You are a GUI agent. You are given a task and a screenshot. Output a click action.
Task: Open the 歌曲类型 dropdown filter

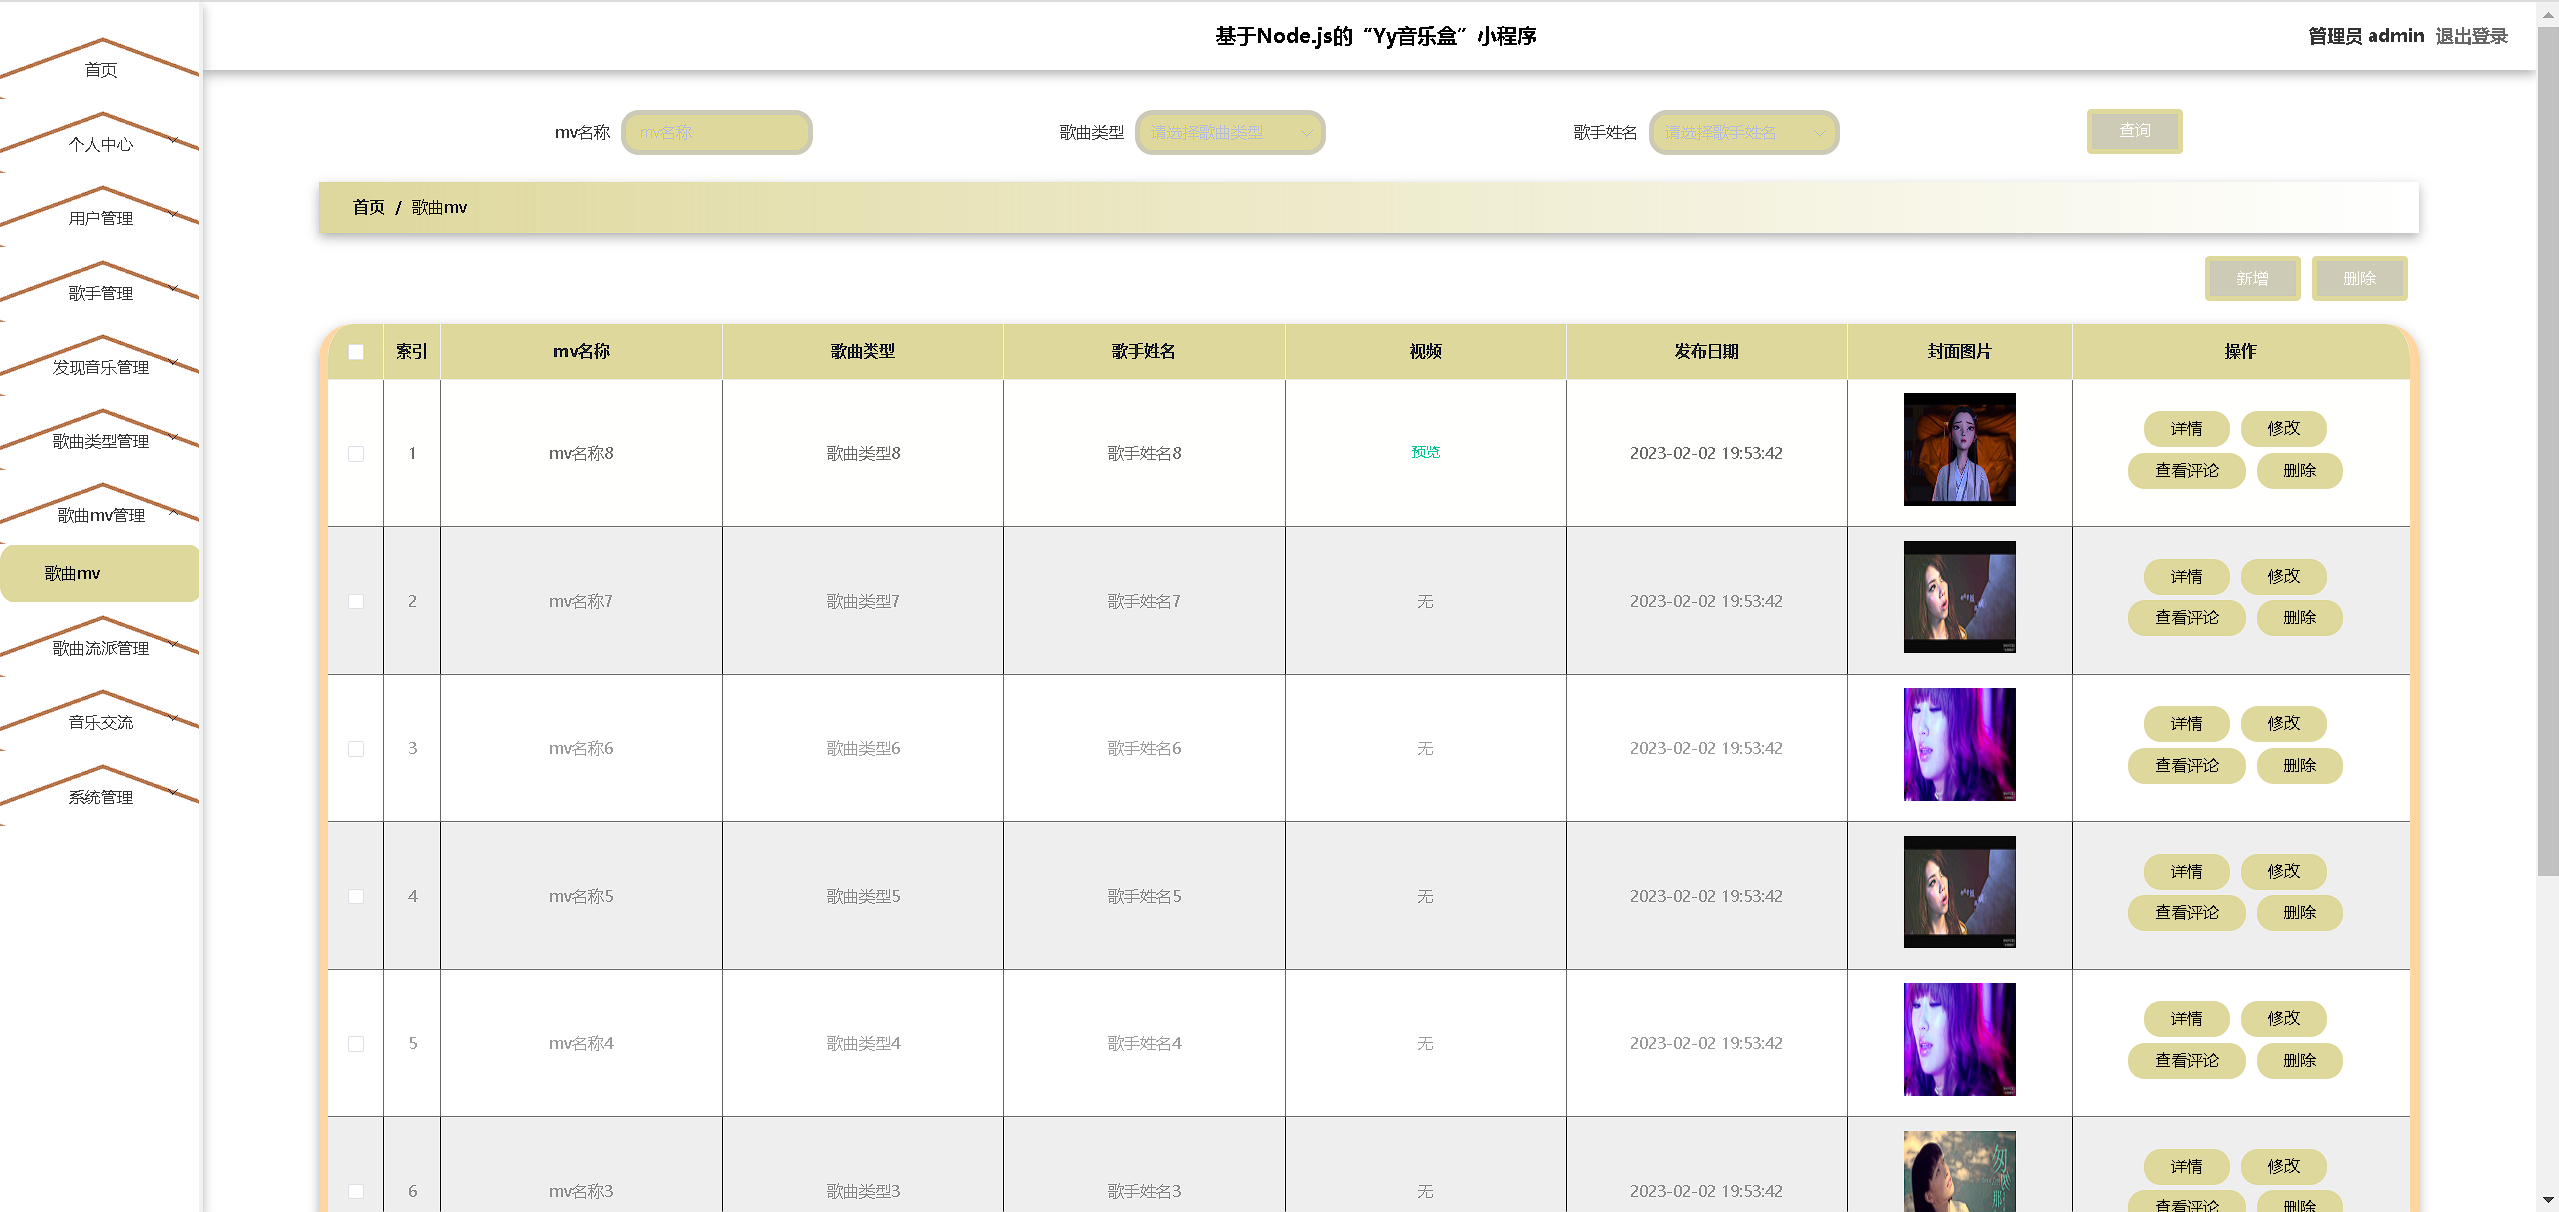click(x=1229, y=132)
